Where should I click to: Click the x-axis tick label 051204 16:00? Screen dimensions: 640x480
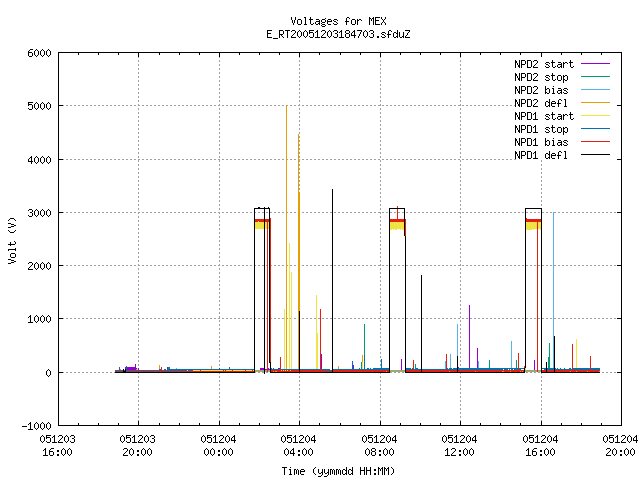pos(540,446)
